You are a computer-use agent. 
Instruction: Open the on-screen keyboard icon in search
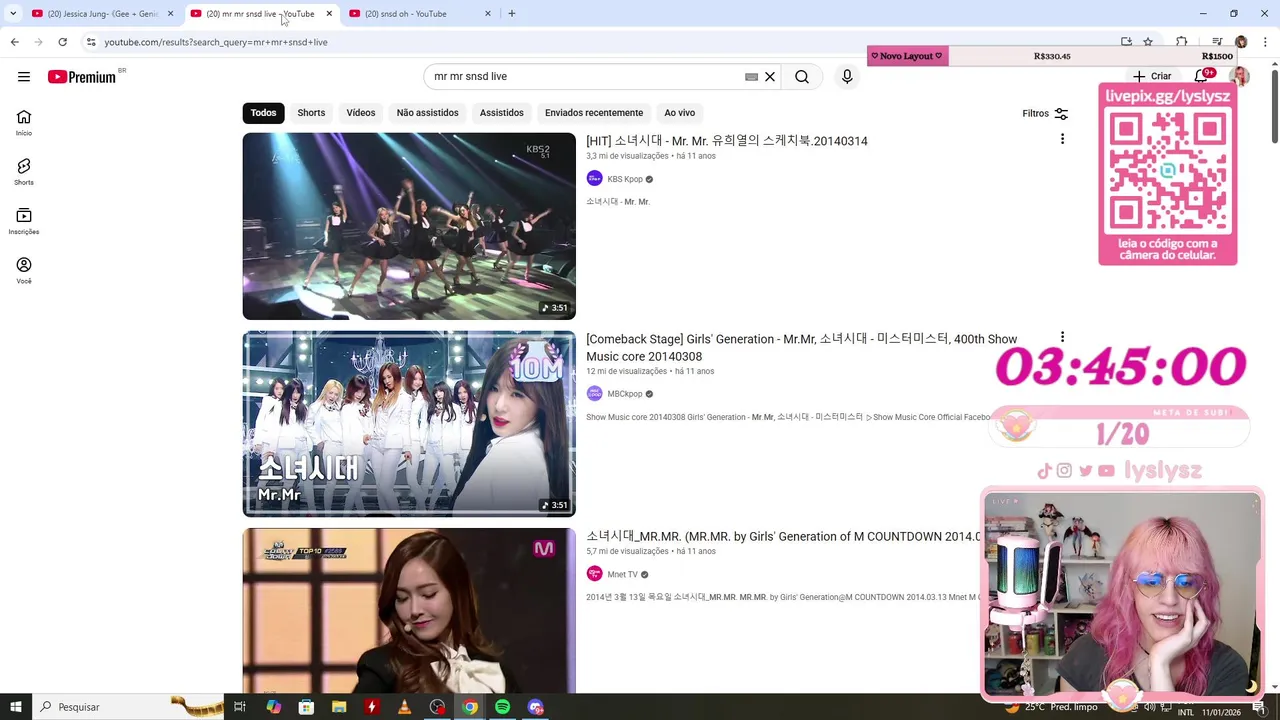[751, 77]
